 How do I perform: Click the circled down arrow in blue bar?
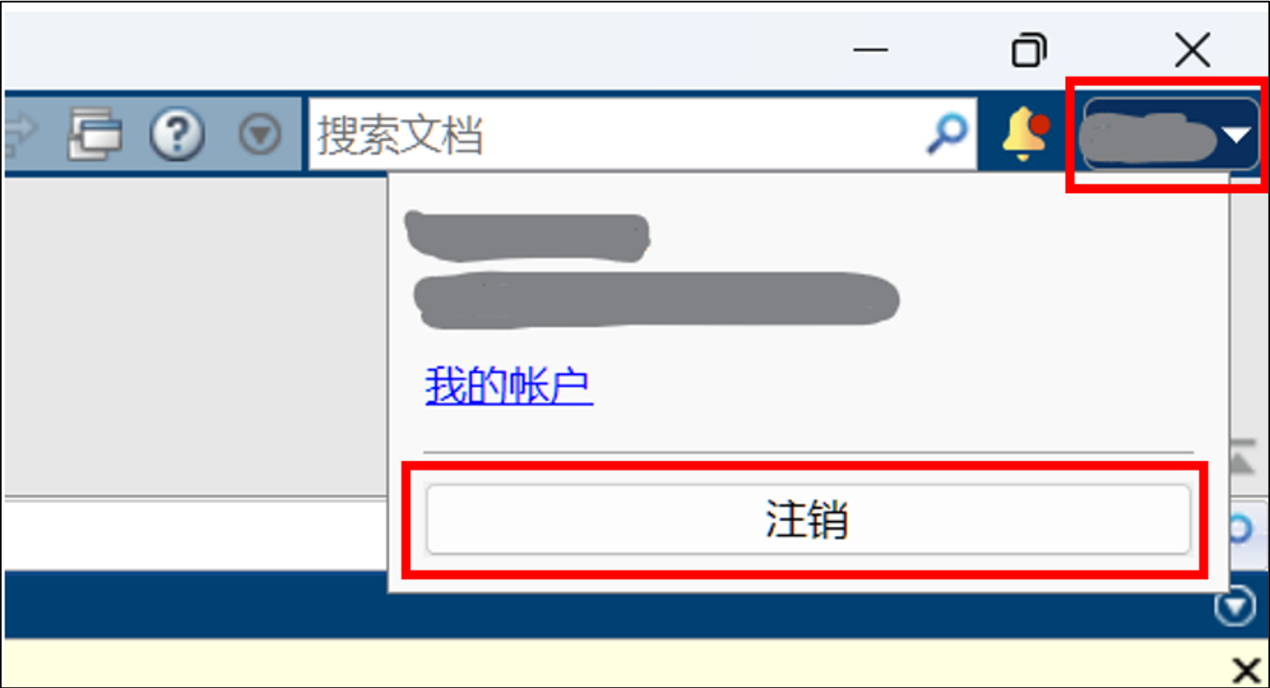click(x=1235, y=607)
